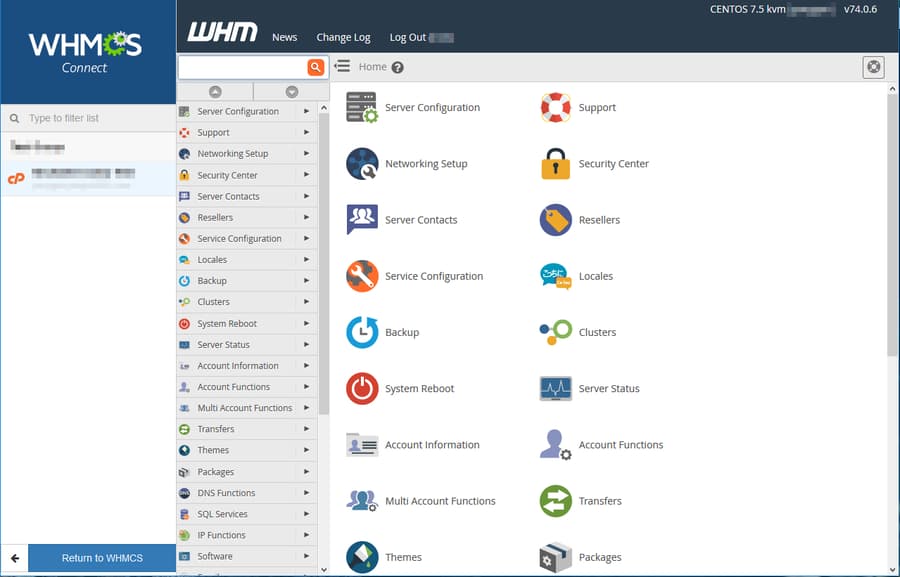Click the Resellers tag icon
Image resolution: width=900 pixels, height=577 pixels.
556,218
